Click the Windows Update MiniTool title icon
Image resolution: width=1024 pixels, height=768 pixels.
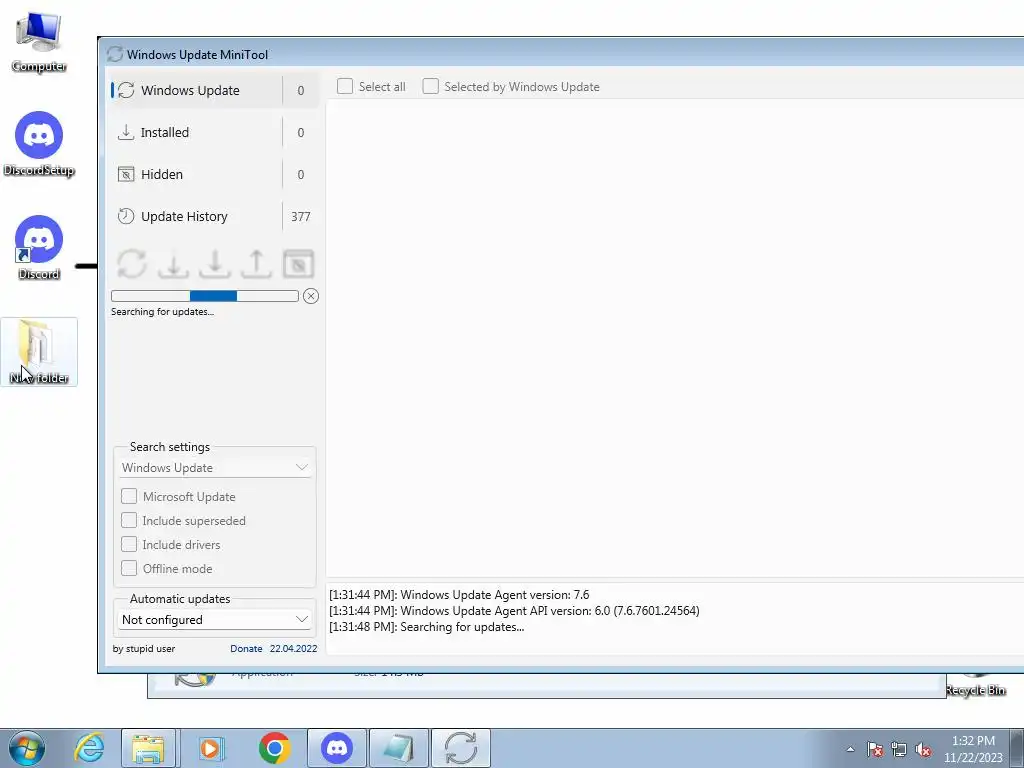(x=115, y=54)
